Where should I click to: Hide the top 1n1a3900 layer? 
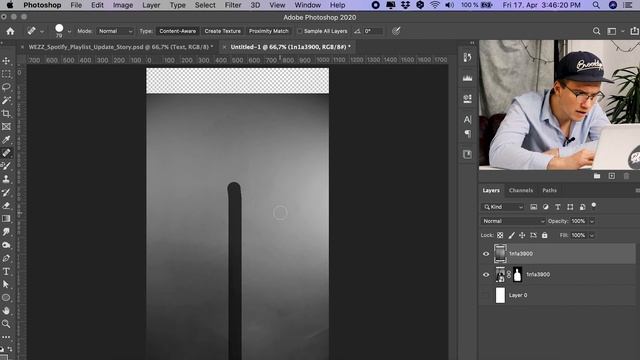coord(486,254)
